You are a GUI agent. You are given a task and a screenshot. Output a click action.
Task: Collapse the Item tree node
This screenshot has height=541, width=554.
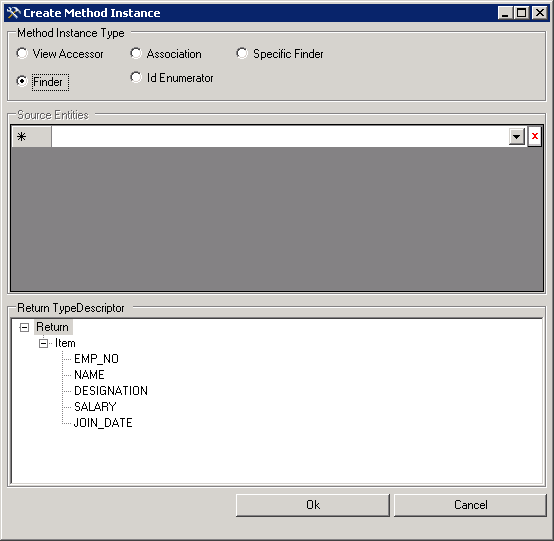43,343
